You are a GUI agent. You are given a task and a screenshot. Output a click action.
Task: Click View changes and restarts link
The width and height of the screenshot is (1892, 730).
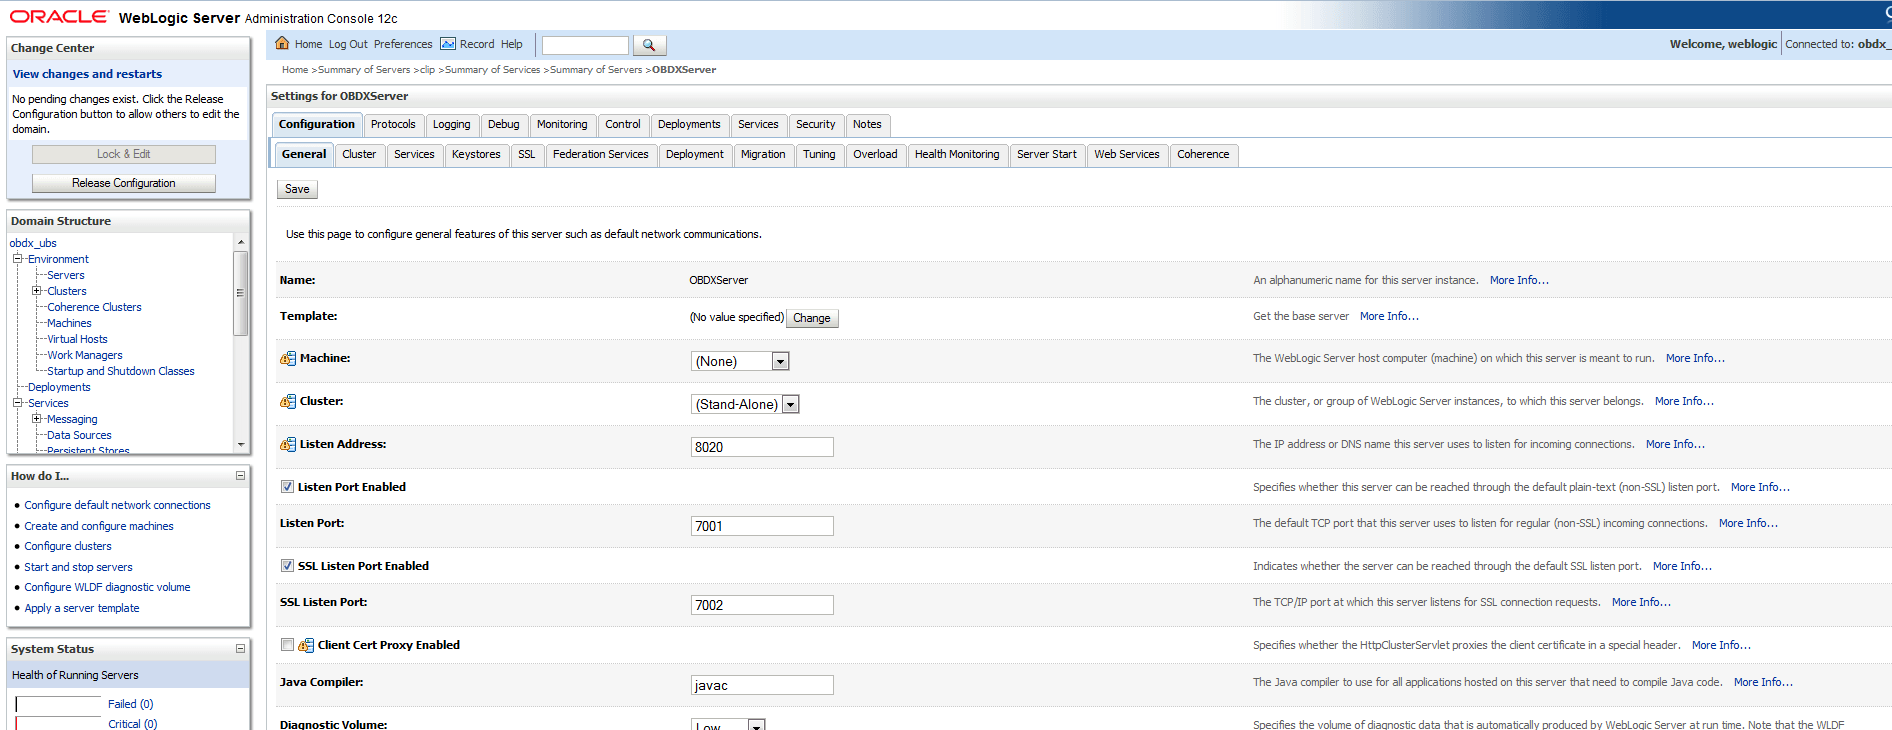tap(87, 74)
